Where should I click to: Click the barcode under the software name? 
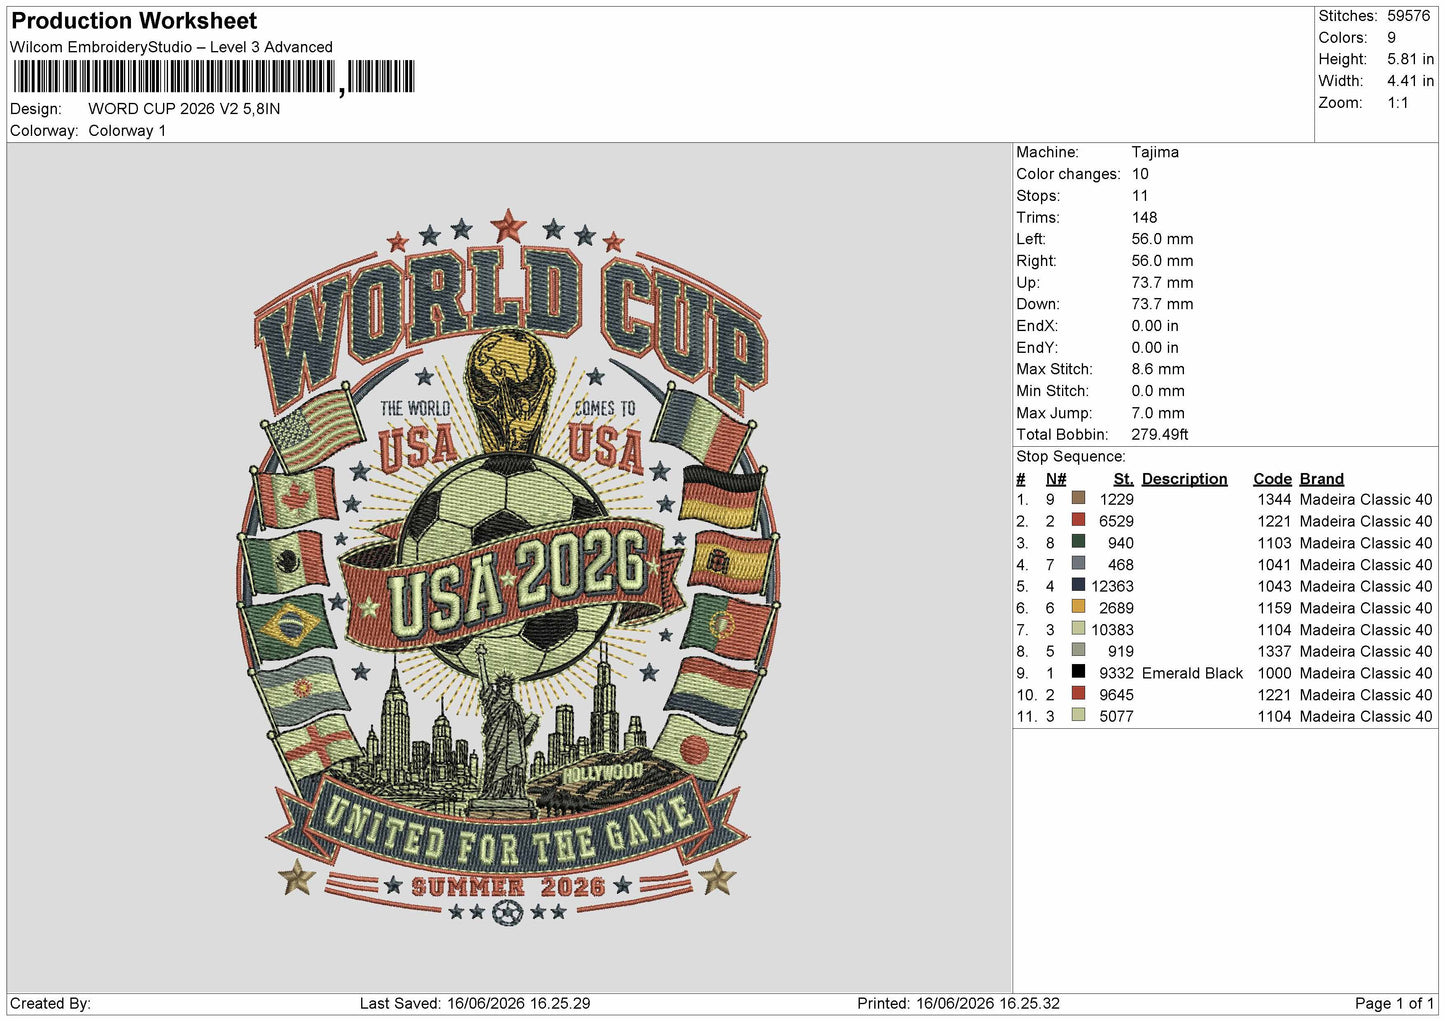pyautogui.click(x=212, y=77)
